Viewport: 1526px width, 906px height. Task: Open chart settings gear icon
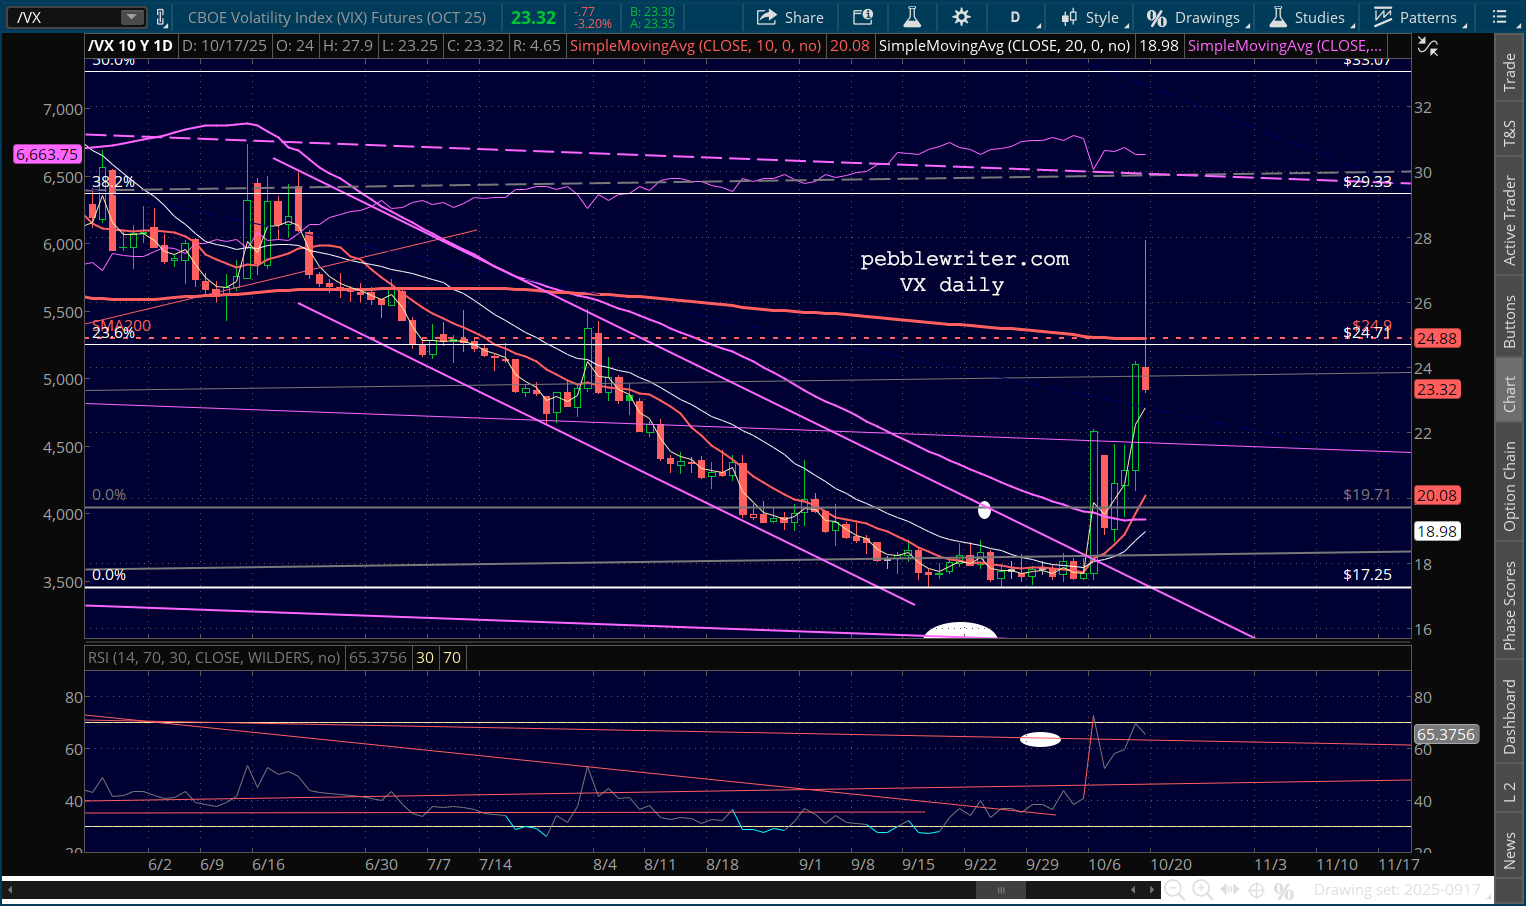click(961, 17)
